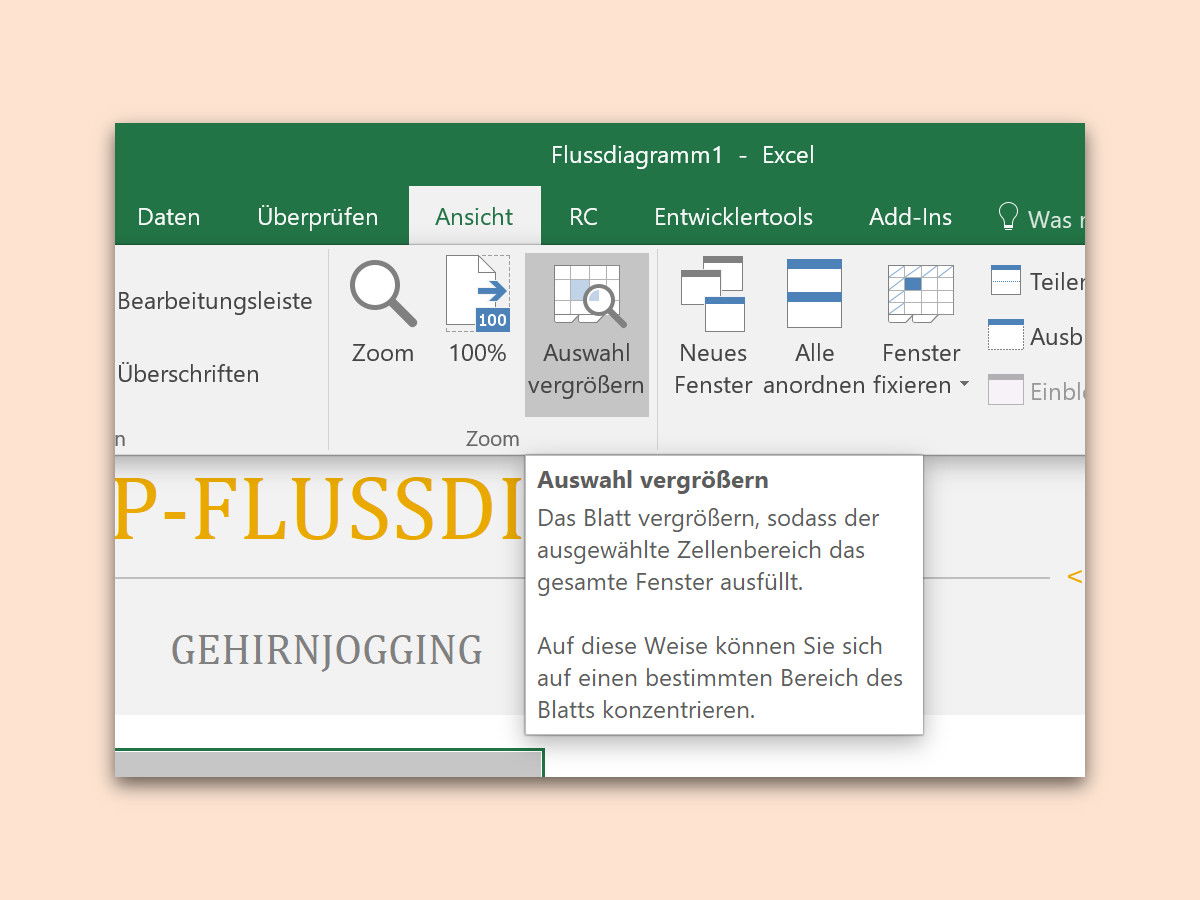This screenshot has height=900, width=1200.
Task: Switch to the Entwicklertools tab
Action: 733,217
